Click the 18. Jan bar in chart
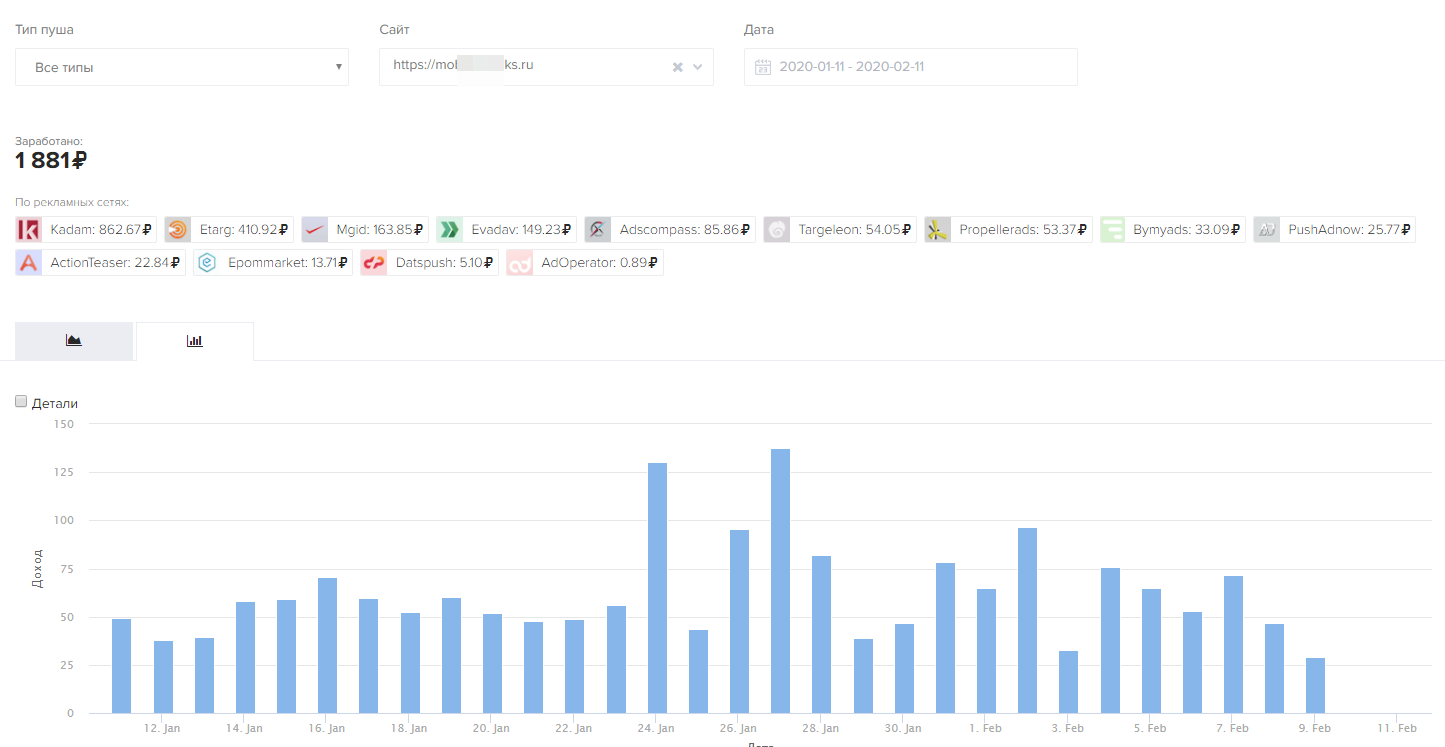The image size is (1445, 747). click(410, 663)
